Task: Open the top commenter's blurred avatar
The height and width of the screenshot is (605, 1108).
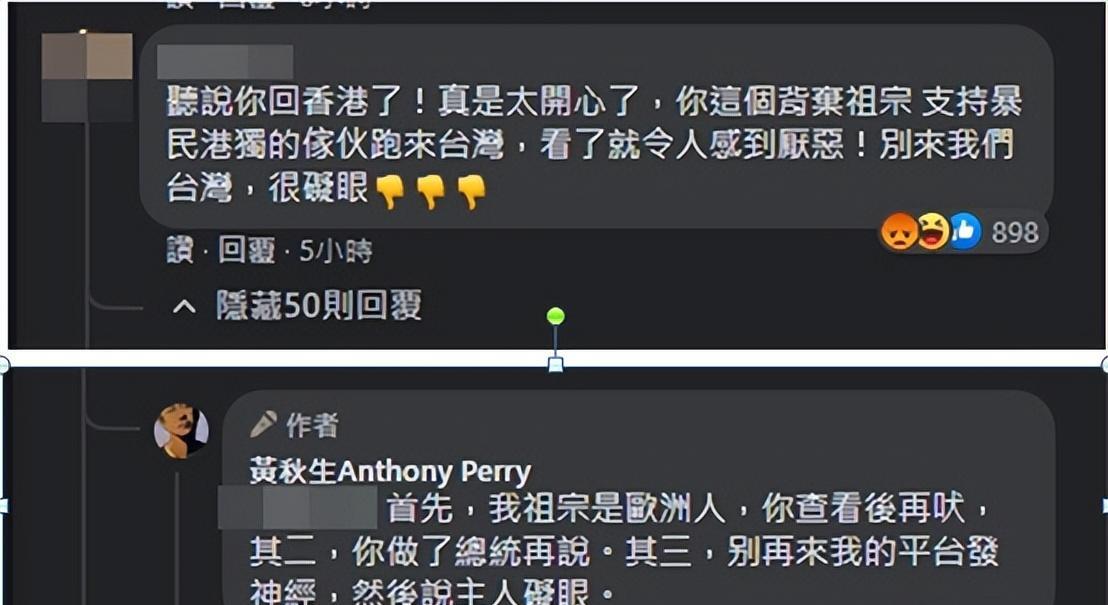Action: (x=87, y=77)
